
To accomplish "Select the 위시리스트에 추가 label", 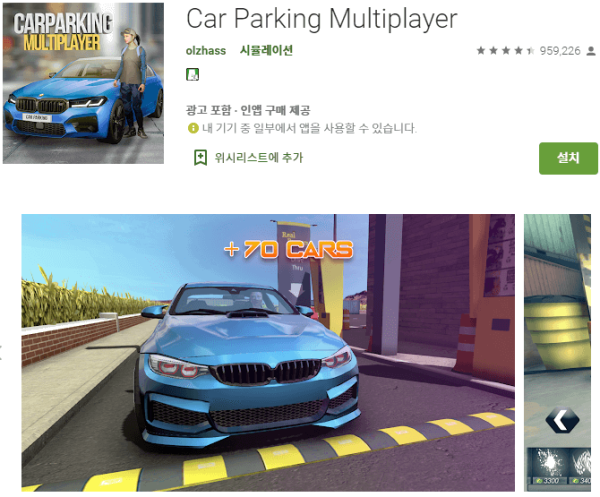I will click(x=259, y=158).
